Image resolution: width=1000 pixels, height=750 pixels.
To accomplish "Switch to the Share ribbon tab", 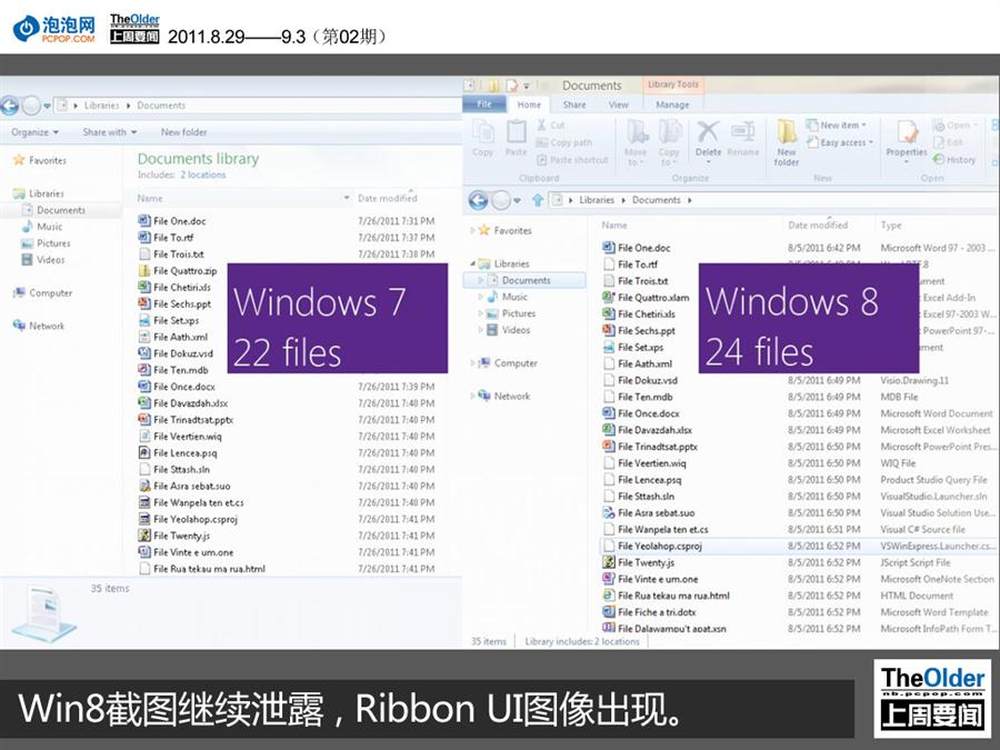I will tap(575, 105).
